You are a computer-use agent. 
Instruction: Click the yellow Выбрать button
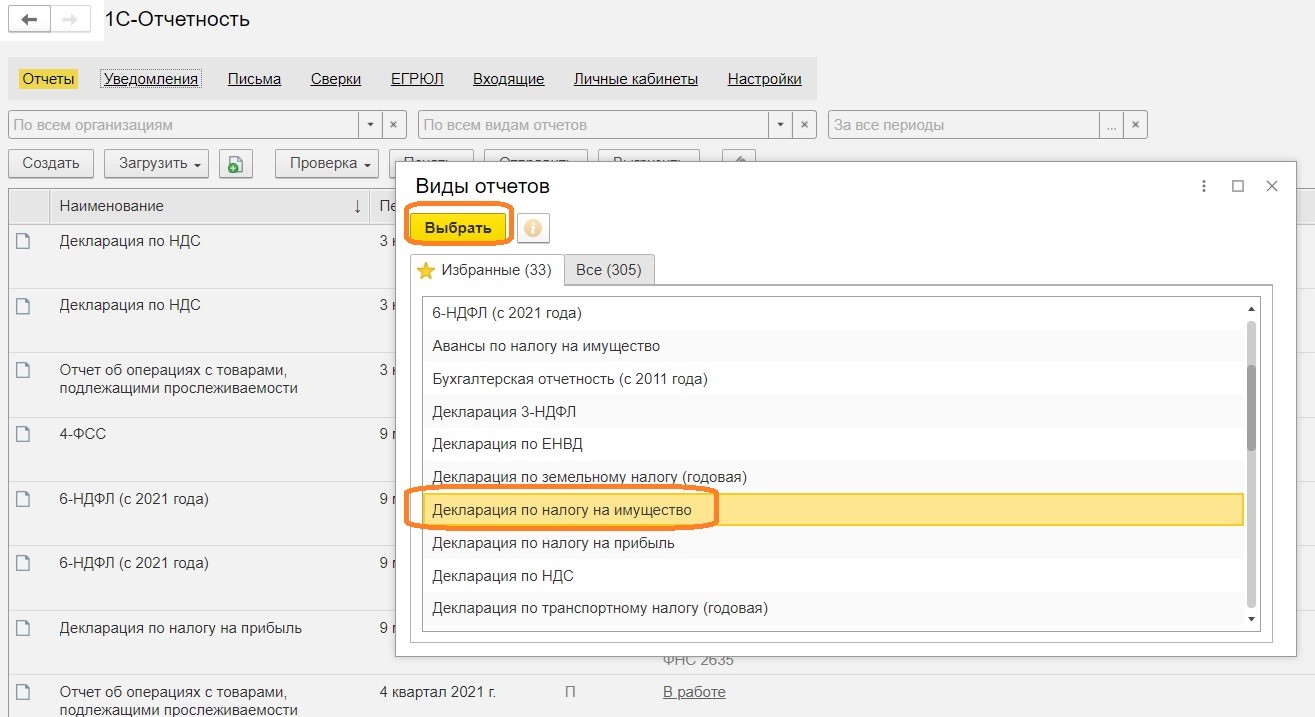coord(458,227)
